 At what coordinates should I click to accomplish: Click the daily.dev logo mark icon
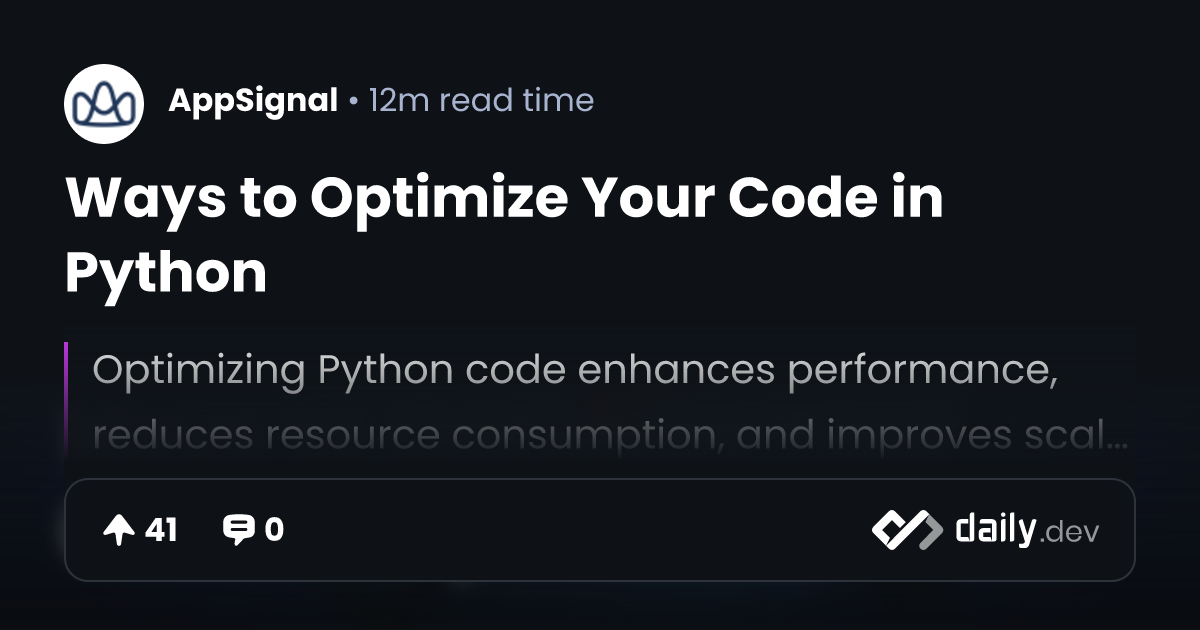tap(906, 530)
